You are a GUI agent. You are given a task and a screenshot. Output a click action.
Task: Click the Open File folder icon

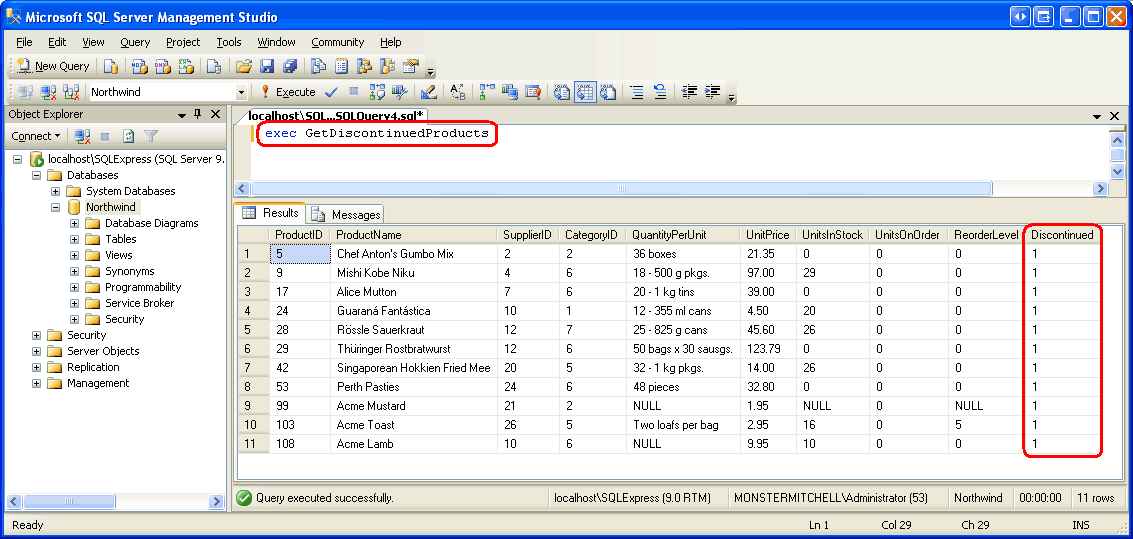tap(243, 66)
